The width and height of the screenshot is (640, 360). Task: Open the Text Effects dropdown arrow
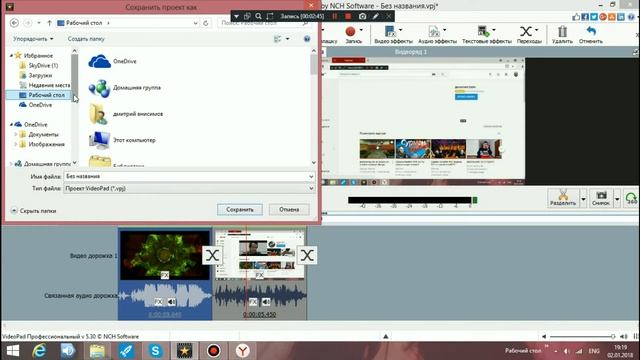(x=493, y=30)
